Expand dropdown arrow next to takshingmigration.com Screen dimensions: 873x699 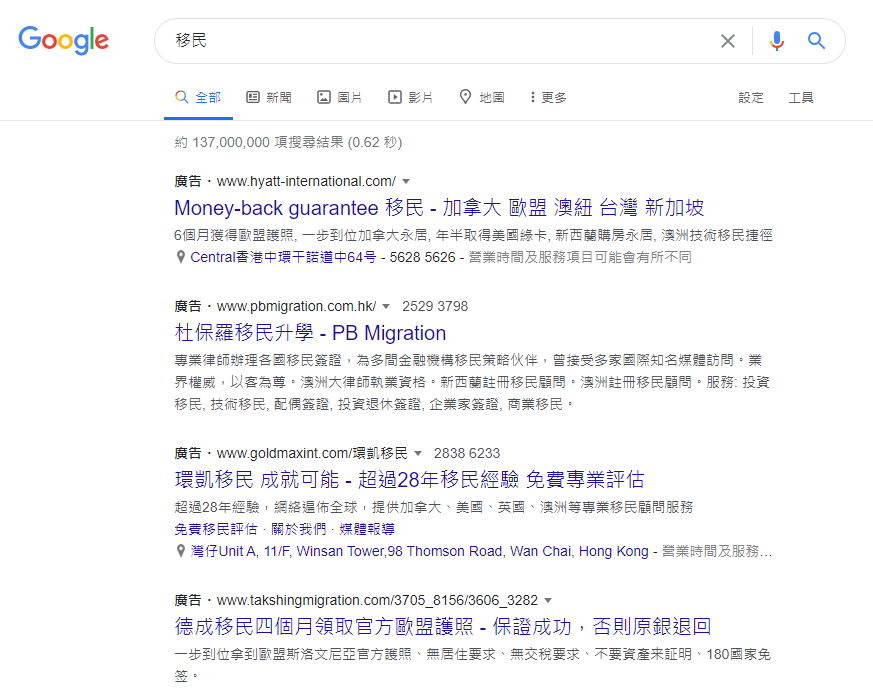coord(548,600)
